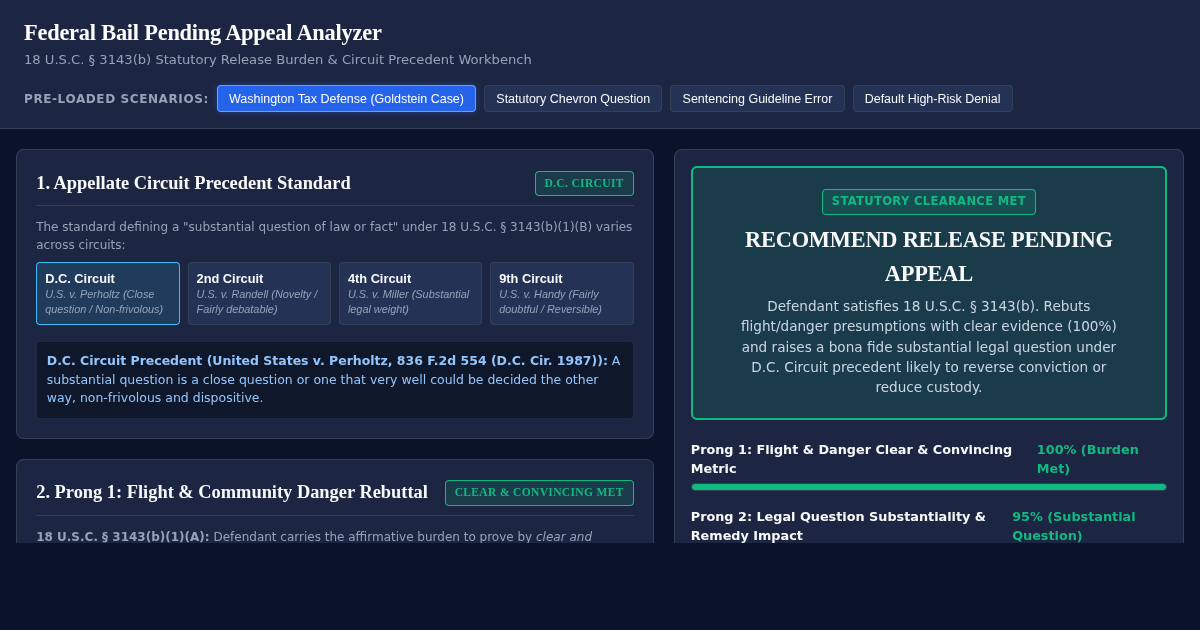Select the D.C. Circuit precedent card
Viewport: 1200px width, 630px height.
108,293
